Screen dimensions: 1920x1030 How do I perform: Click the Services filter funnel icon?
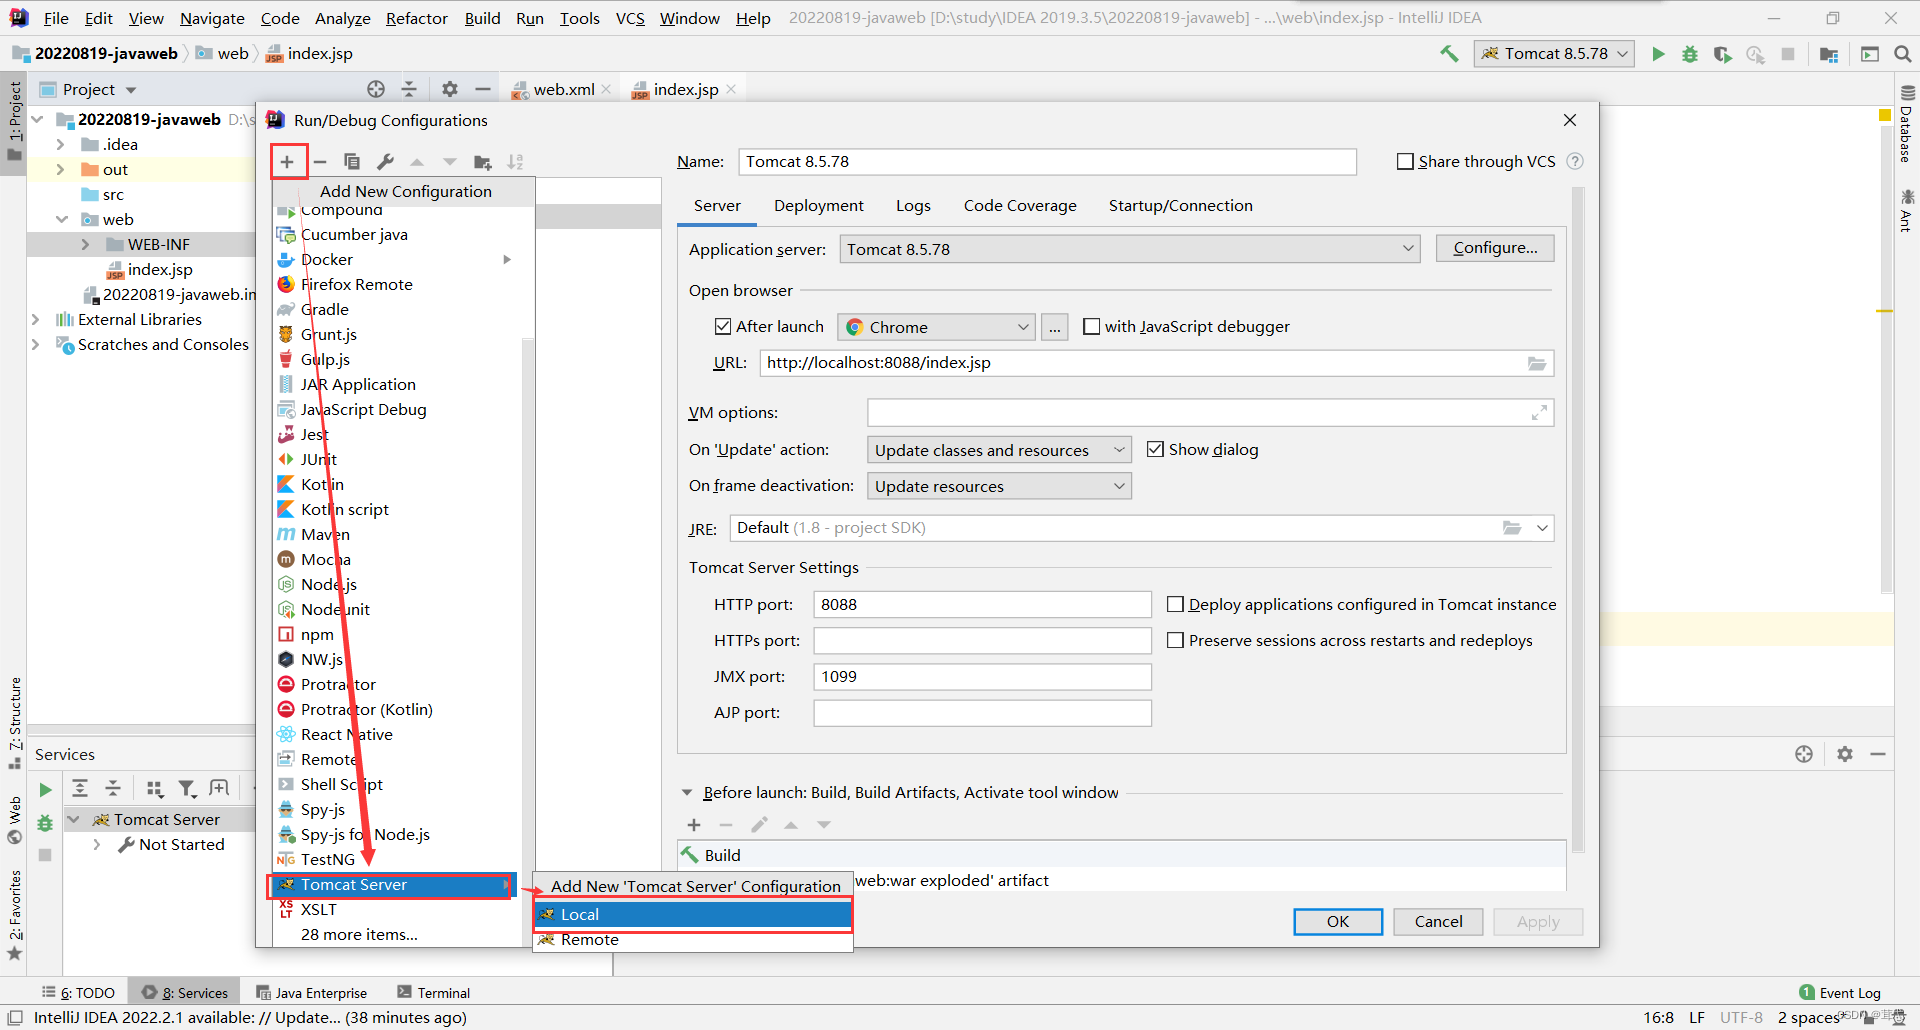tap(187, 789)
